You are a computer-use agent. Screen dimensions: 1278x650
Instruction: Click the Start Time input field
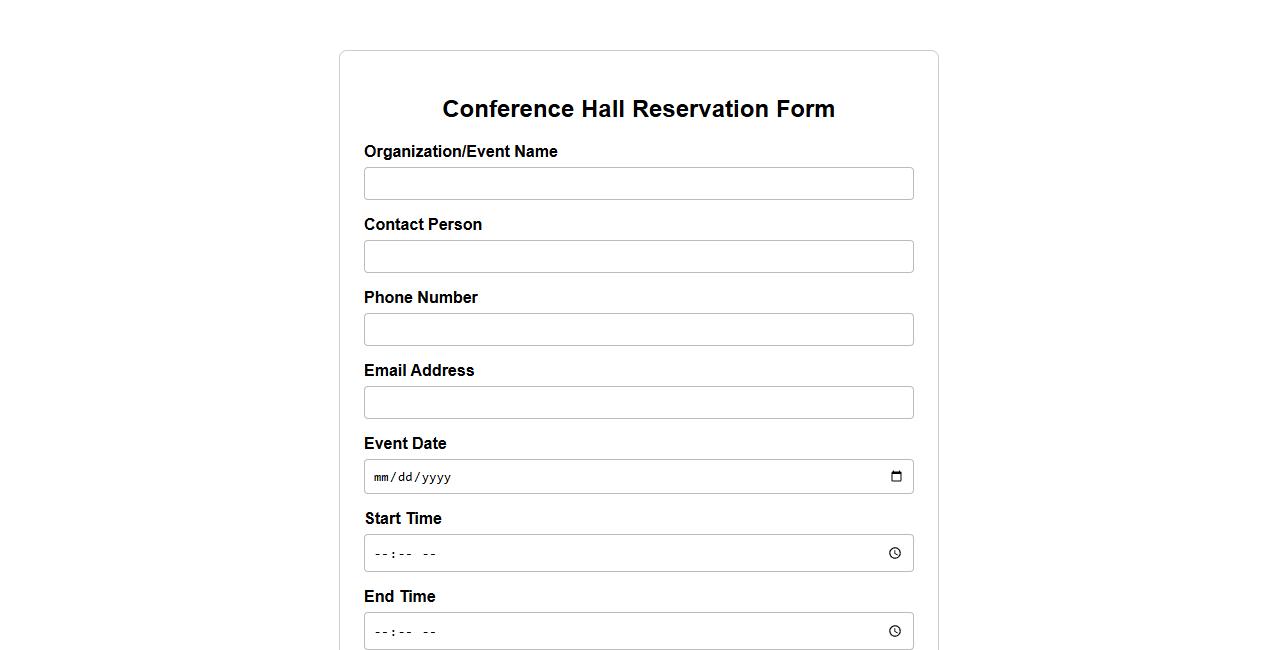(600, 552)
